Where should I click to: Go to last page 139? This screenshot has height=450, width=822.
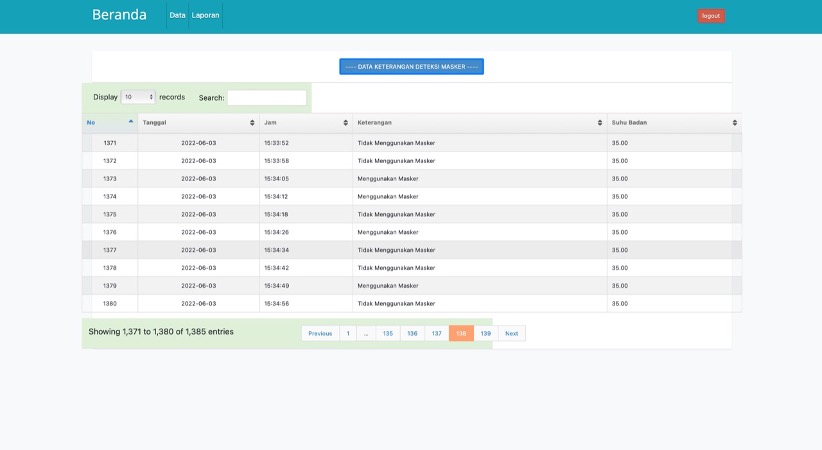(x=486, y=334)
